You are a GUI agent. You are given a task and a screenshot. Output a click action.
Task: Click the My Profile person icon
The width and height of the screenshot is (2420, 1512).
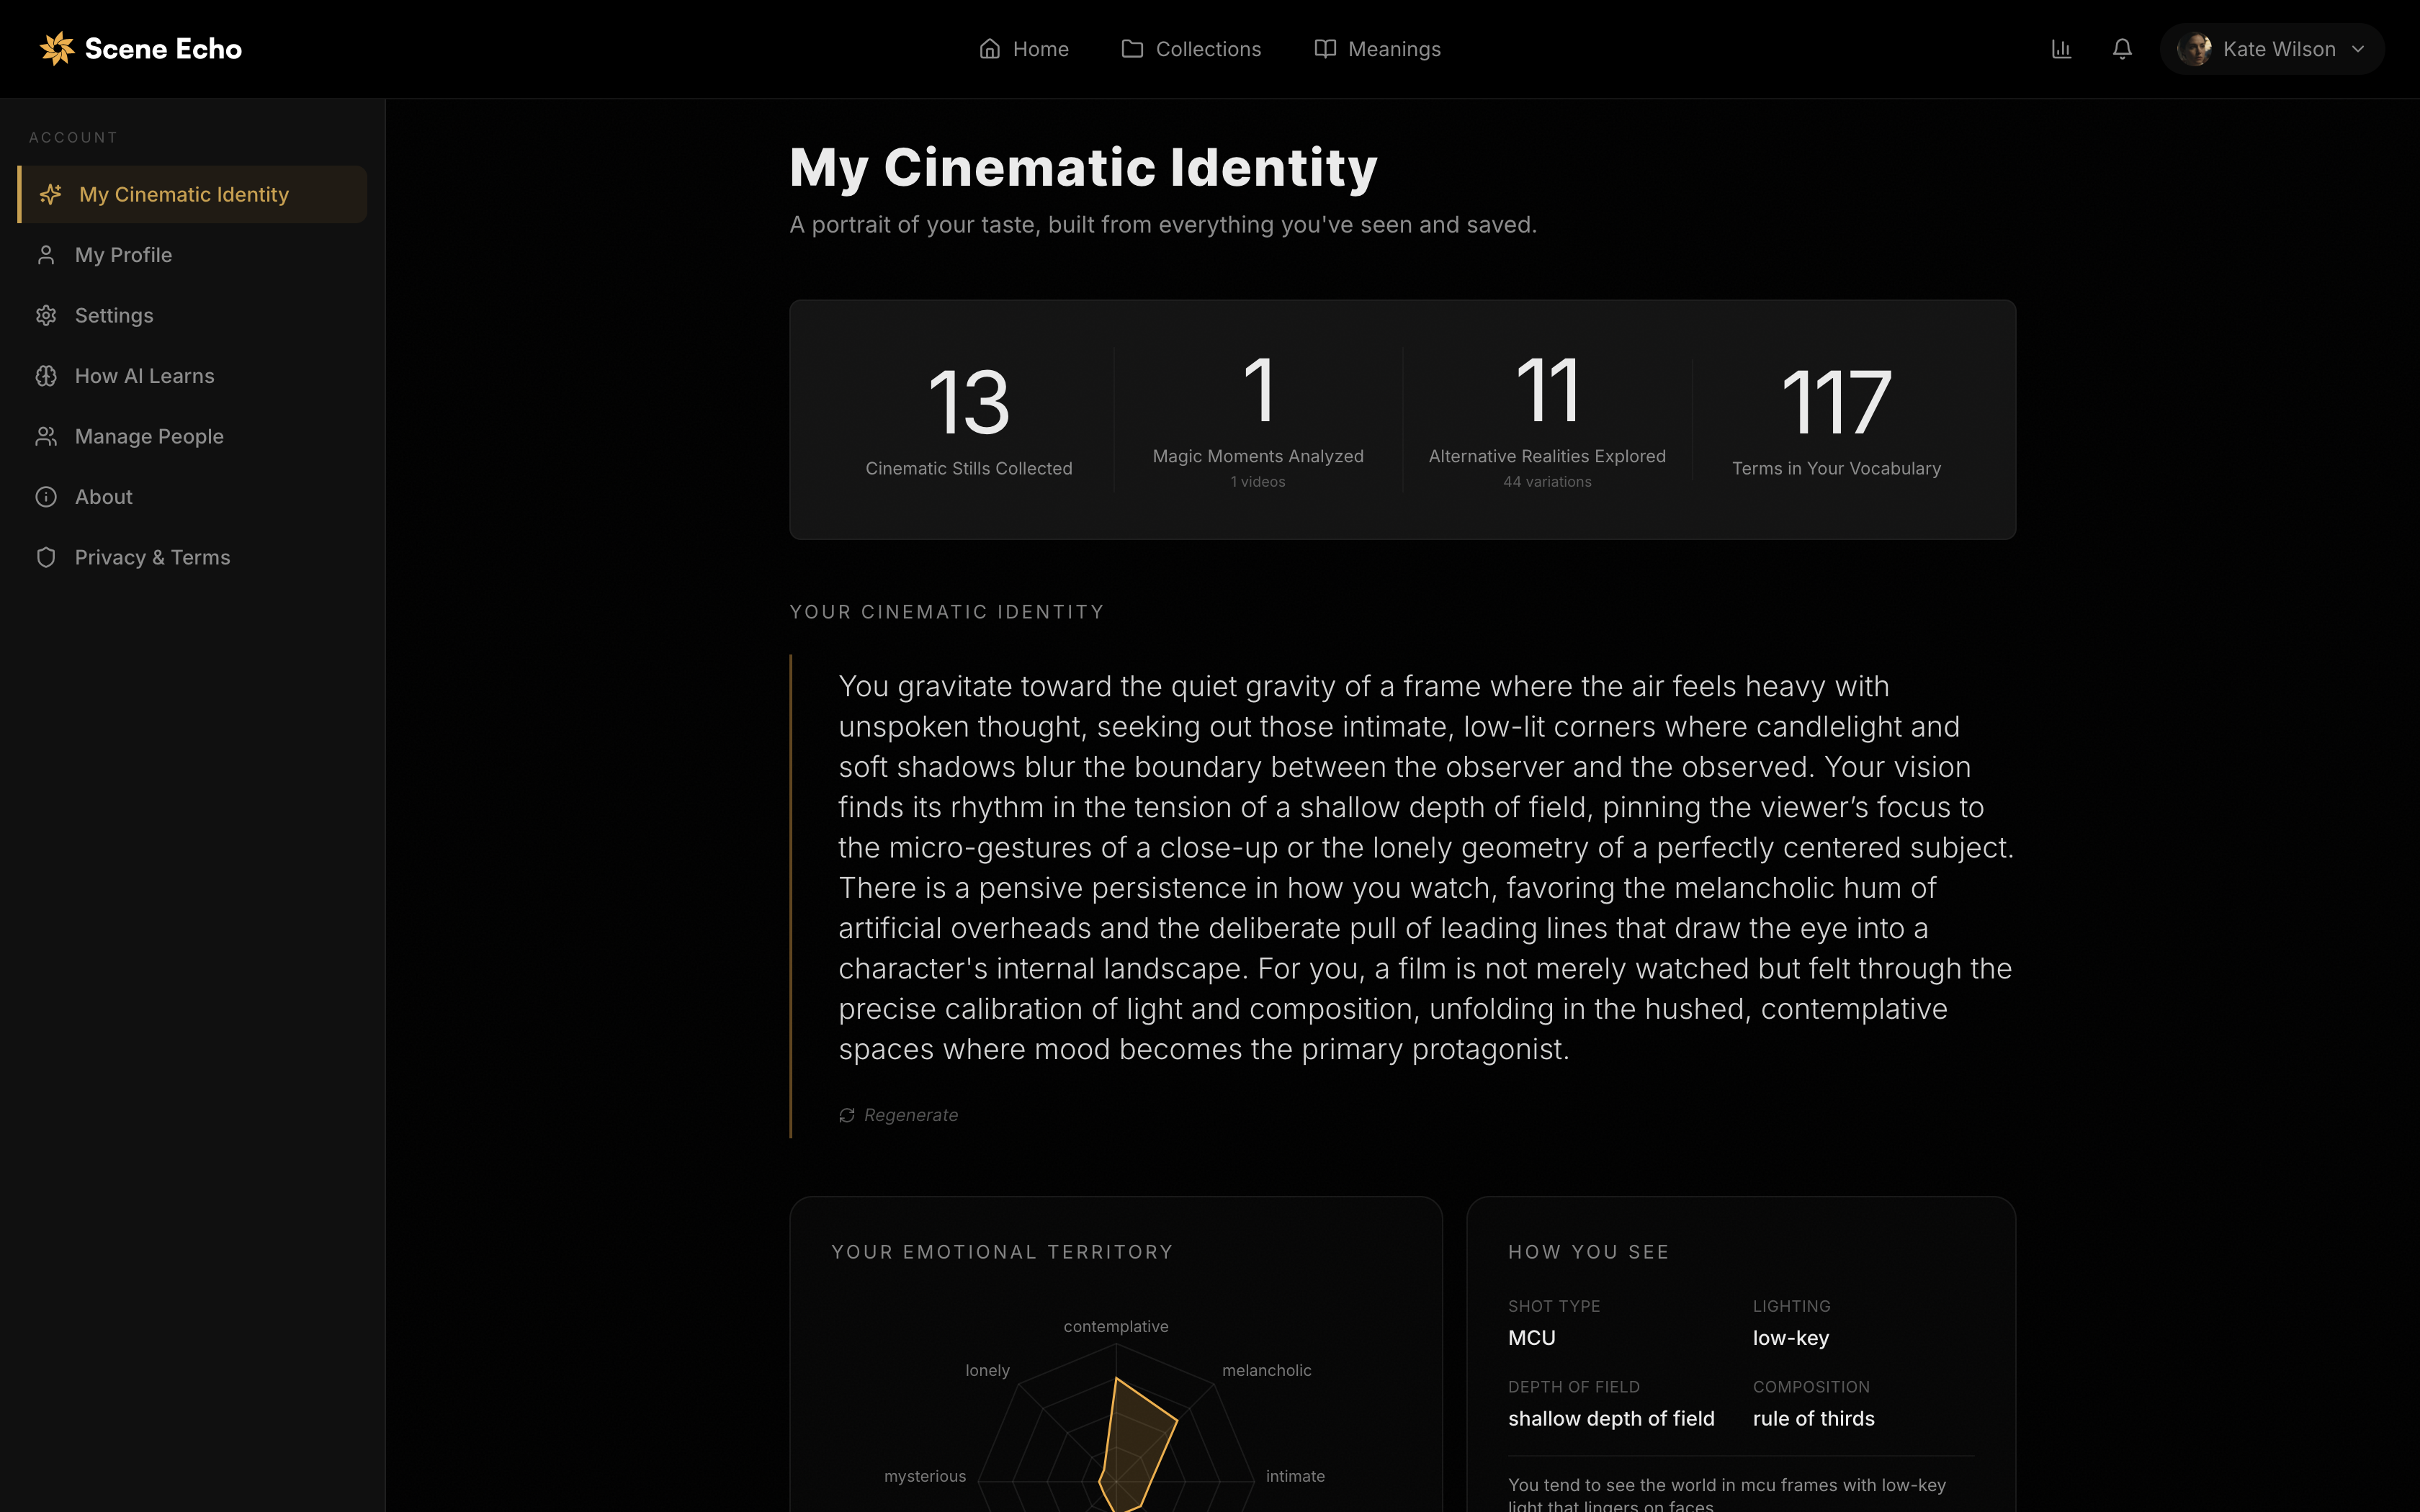(x=46, y=255)
